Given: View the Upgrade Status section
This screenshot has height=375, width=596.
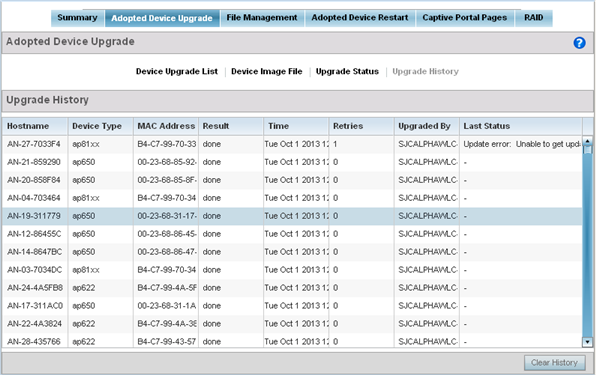Looking at the screenshot, I should tap(347, 71).
